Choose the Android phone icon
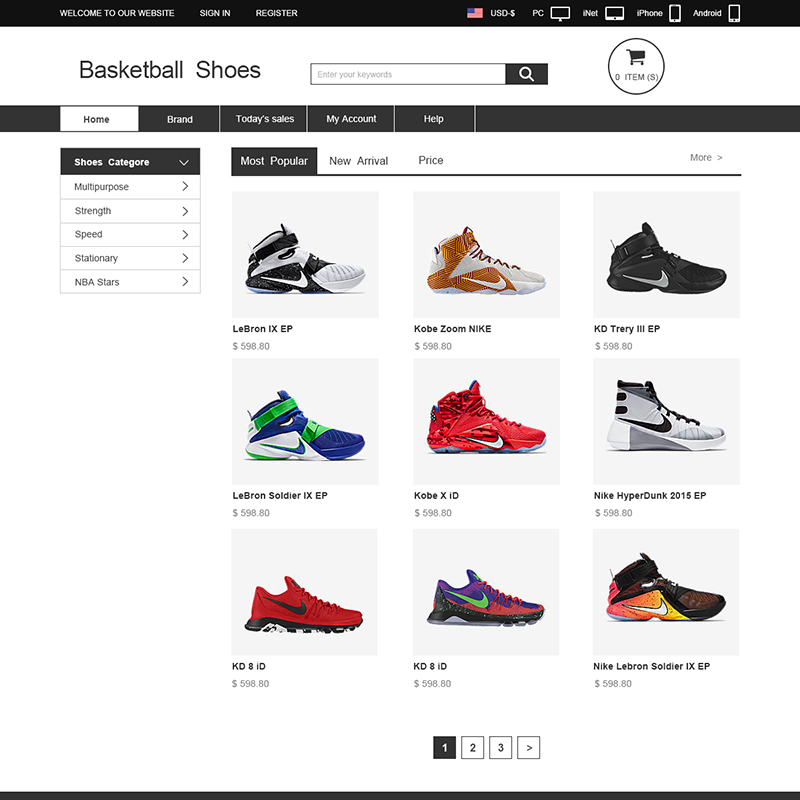800x800 pixels. point(734,13)
